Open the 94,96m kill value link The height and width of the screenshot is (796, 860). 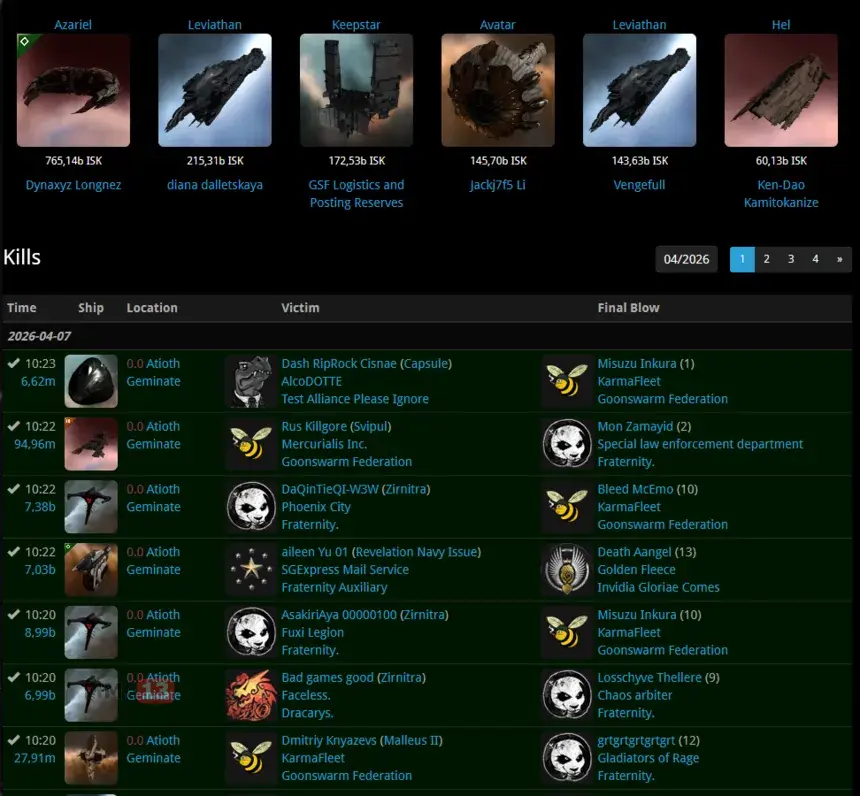[x=37, y=444]
